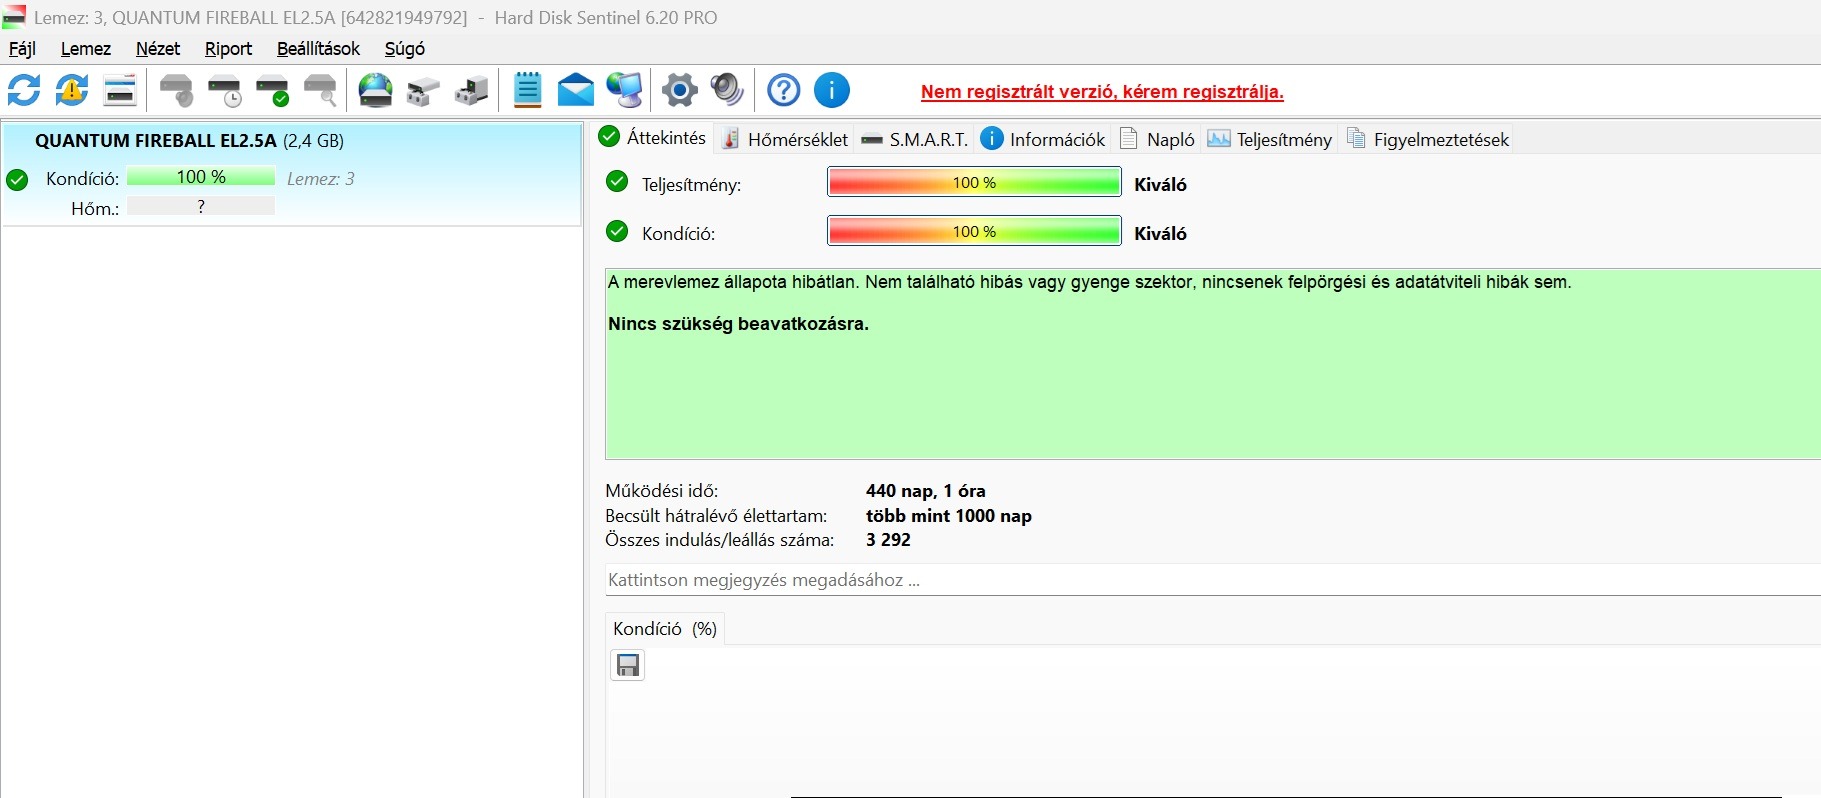
Task: Click the globe with disk icon
Action: pyautogui.click(x=376, y=90)
